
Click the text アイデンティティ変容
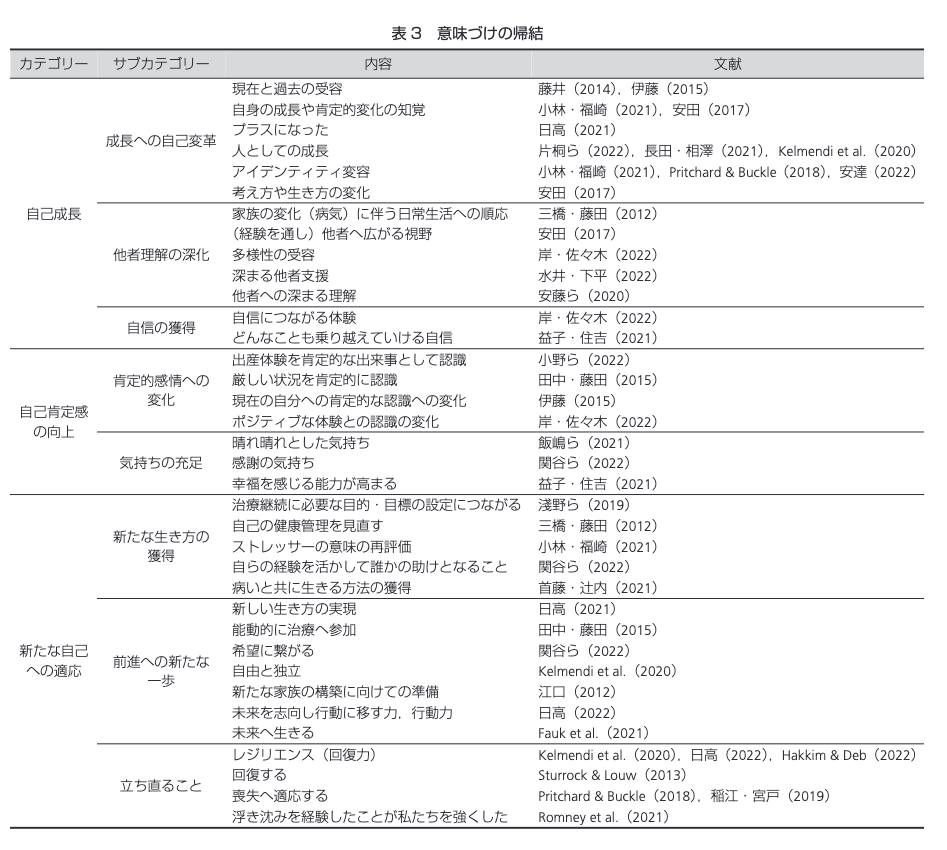click(x=301, y=172)
